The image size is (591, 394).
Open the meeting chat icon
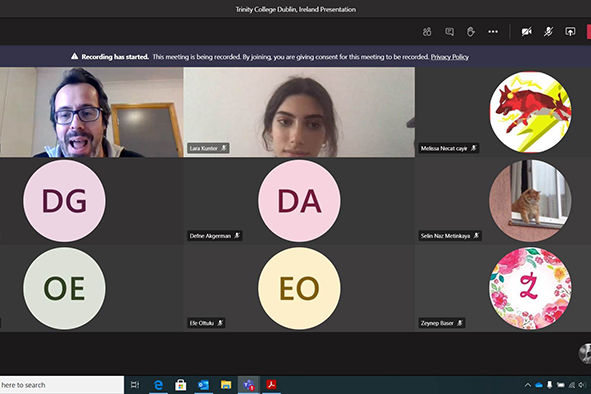(x=449, y=32)
